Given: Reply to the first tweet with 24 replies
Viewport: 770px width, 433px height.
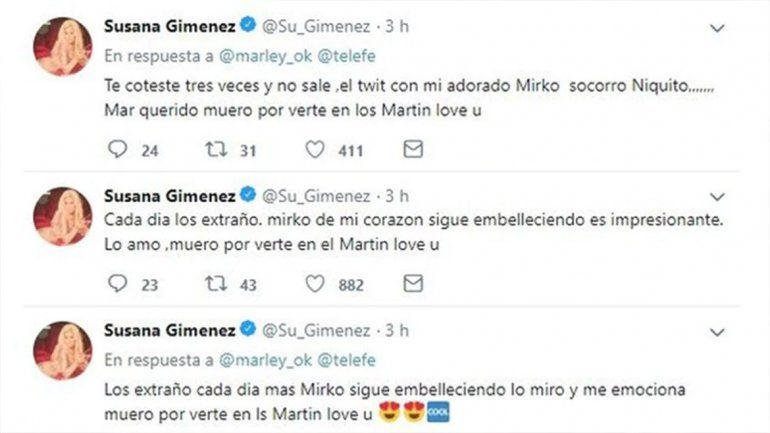Looking at the screenshot, I should (x=117, y=149).
